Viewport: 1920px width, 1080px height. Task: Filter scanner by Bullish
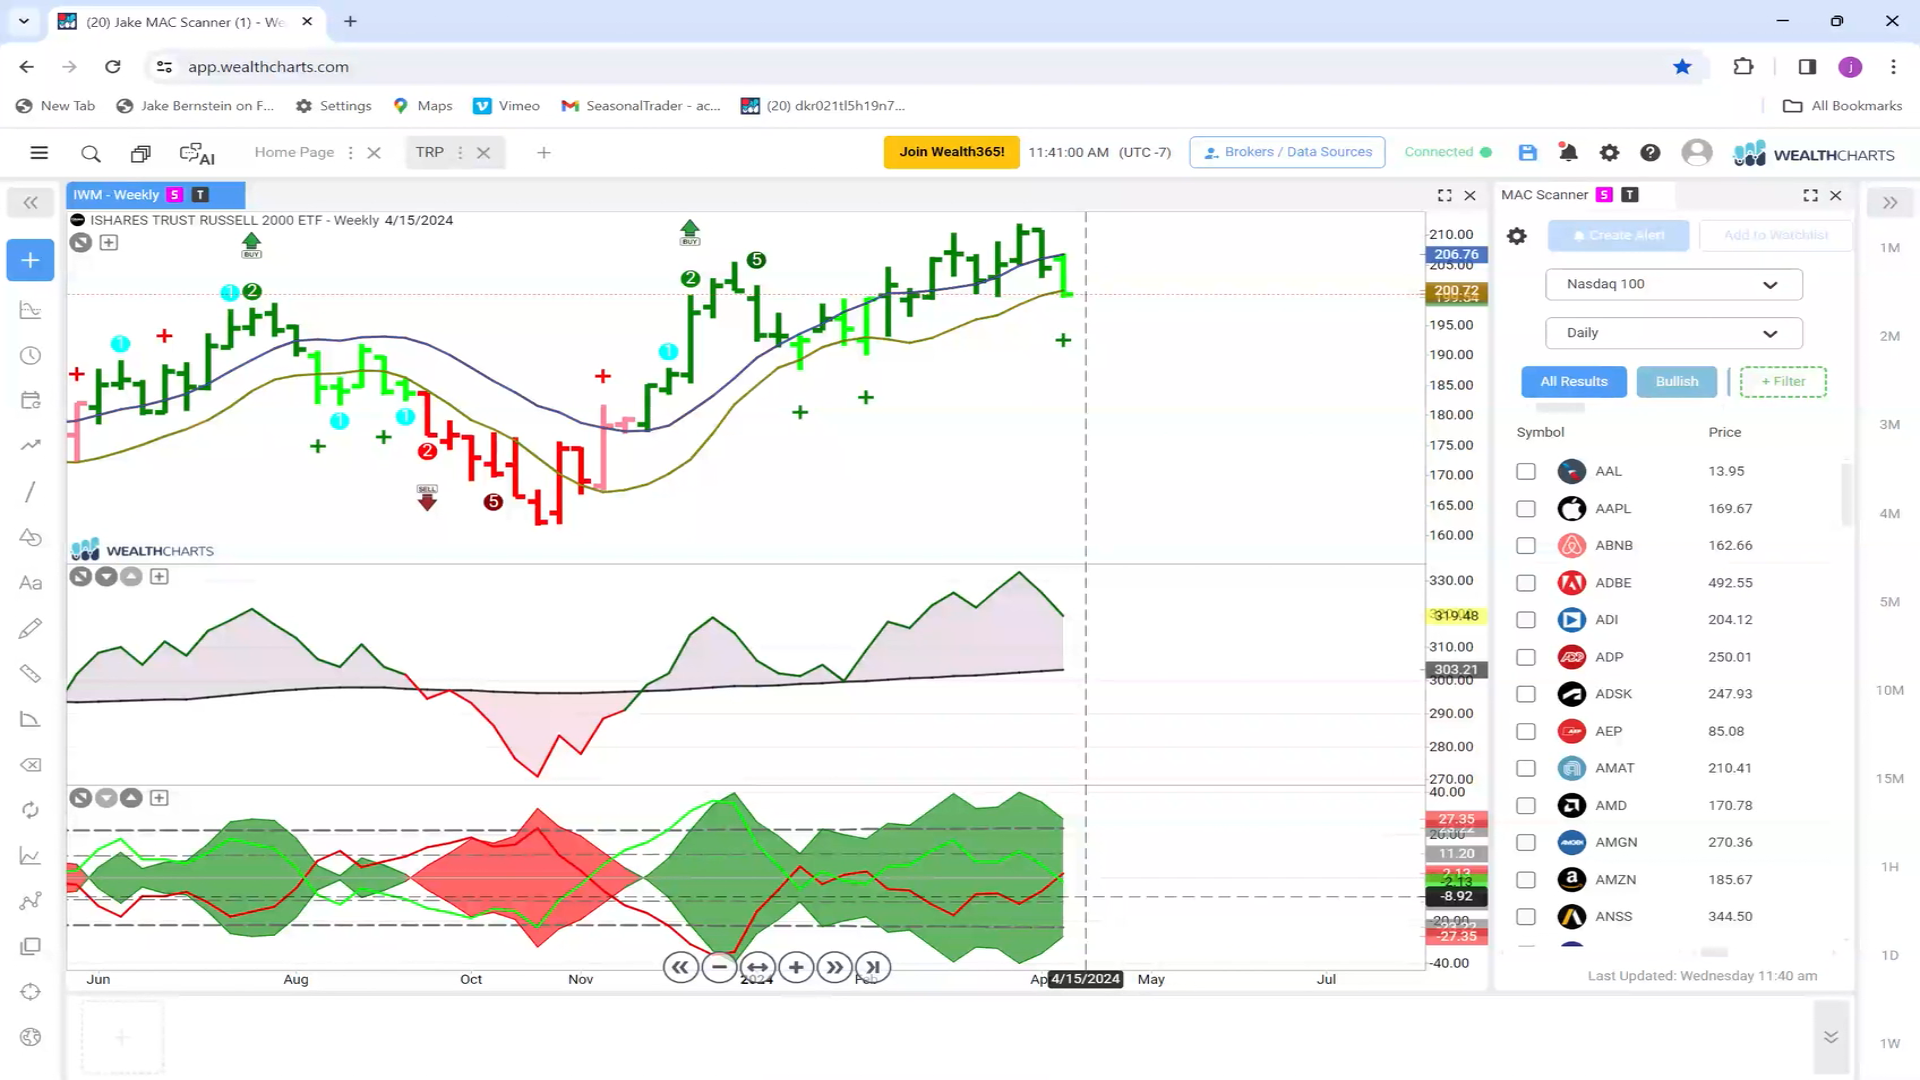click(x=1676, y=382)
